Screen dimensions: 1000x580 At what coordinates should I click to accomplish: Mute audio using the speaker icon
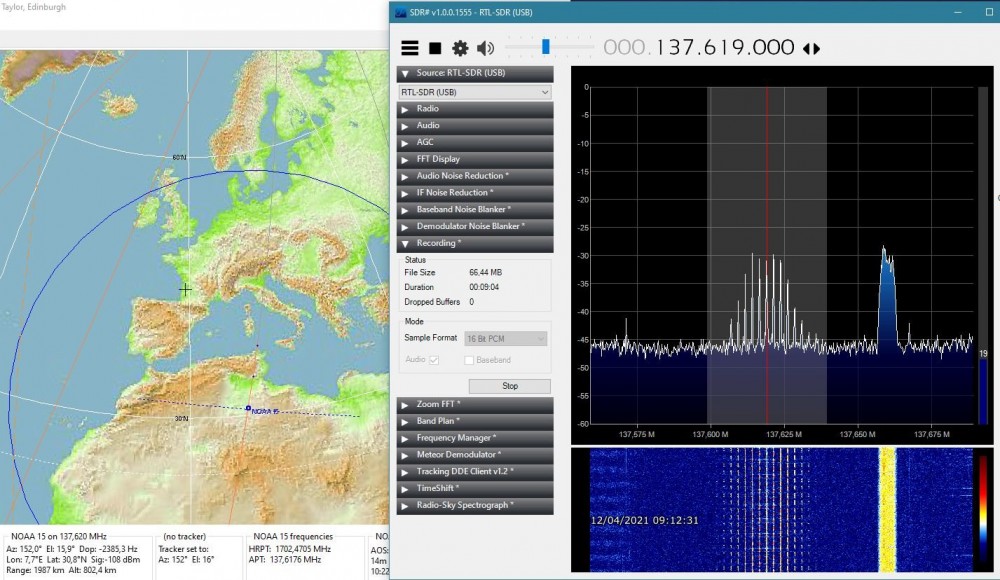click(x=485, y=48)
